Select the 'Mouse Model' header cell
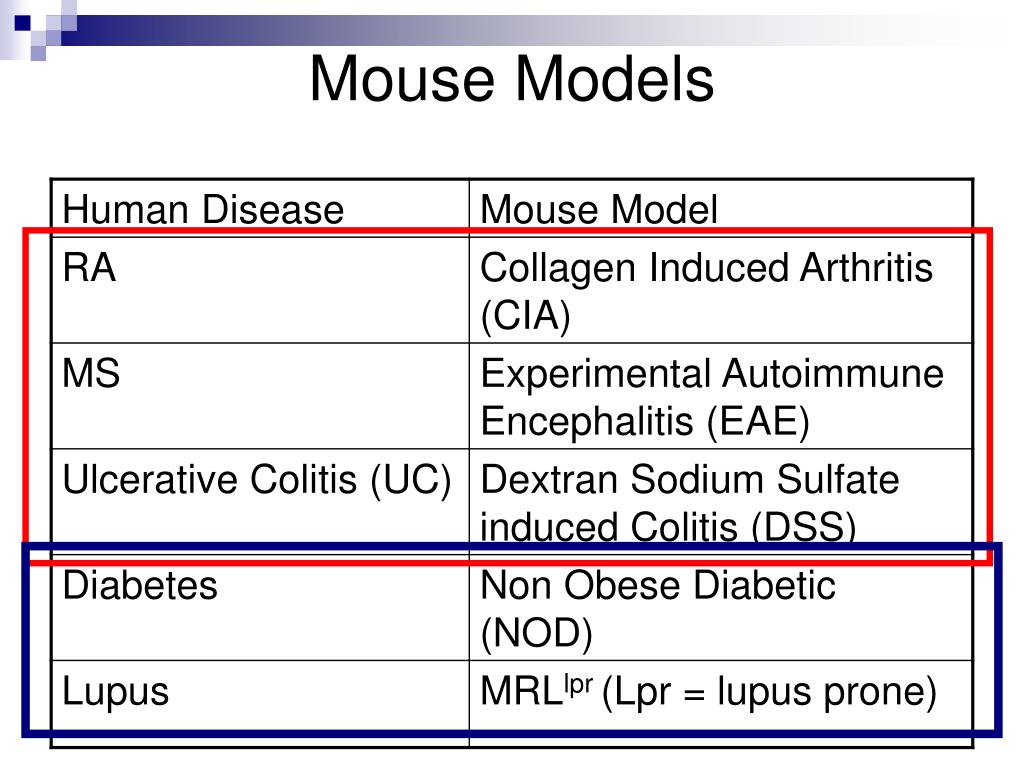 (x=721, y=208)
